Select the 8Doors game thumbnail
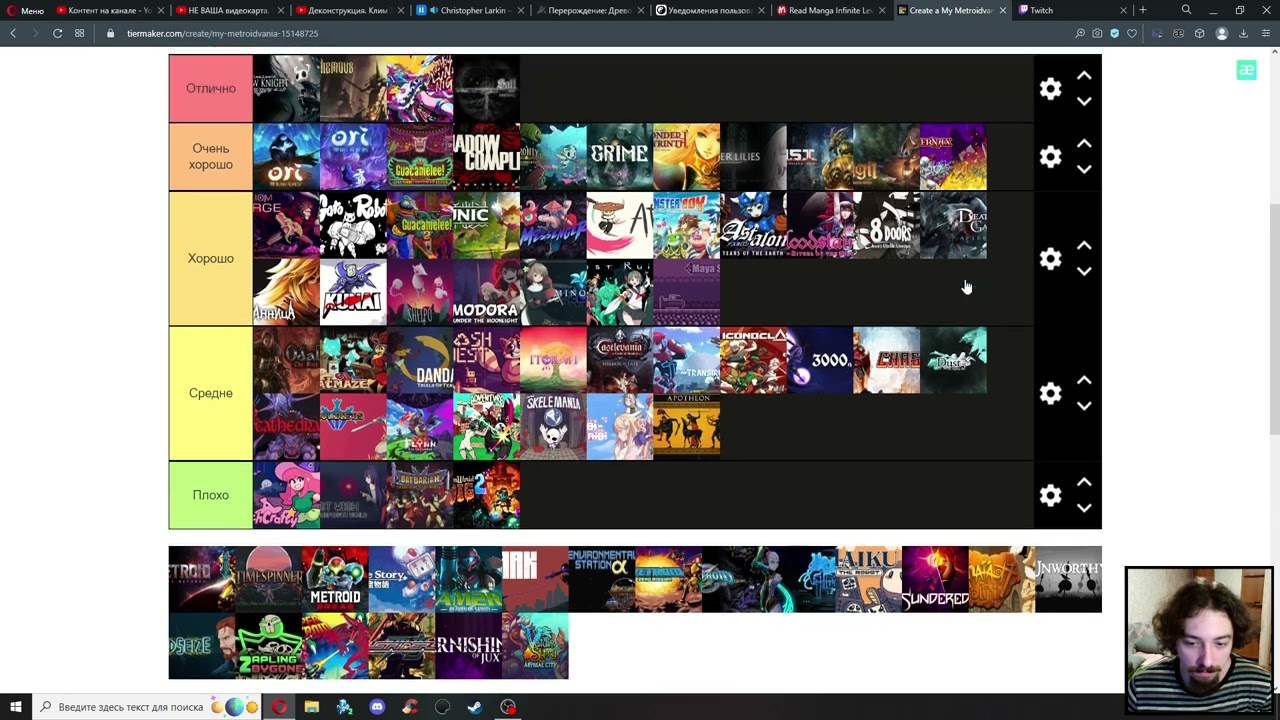This screenshot has width=1280, height=720. coord(887,225)
